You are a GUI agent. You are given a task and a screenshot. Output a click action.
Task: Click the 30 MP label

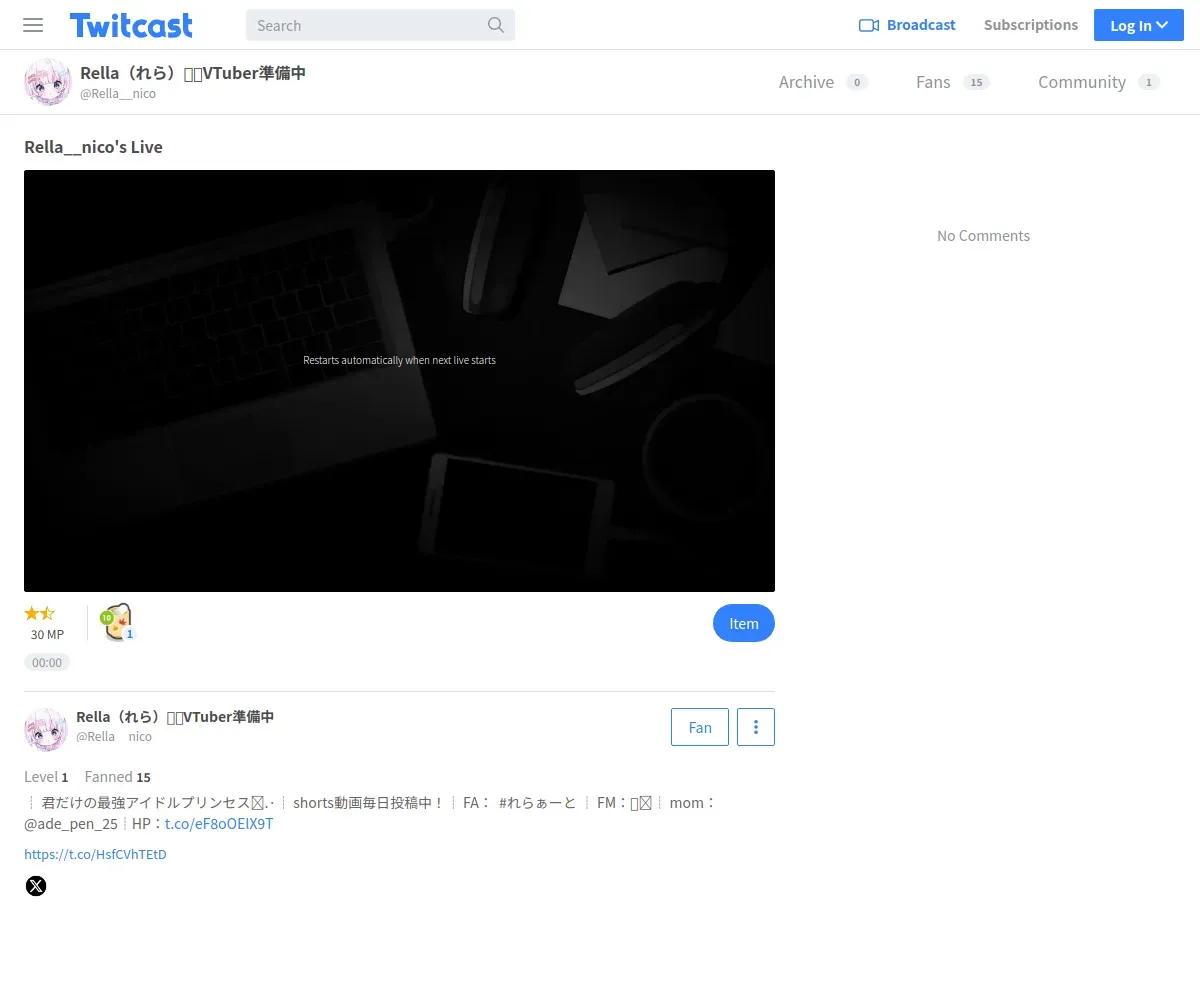point(47,635)
